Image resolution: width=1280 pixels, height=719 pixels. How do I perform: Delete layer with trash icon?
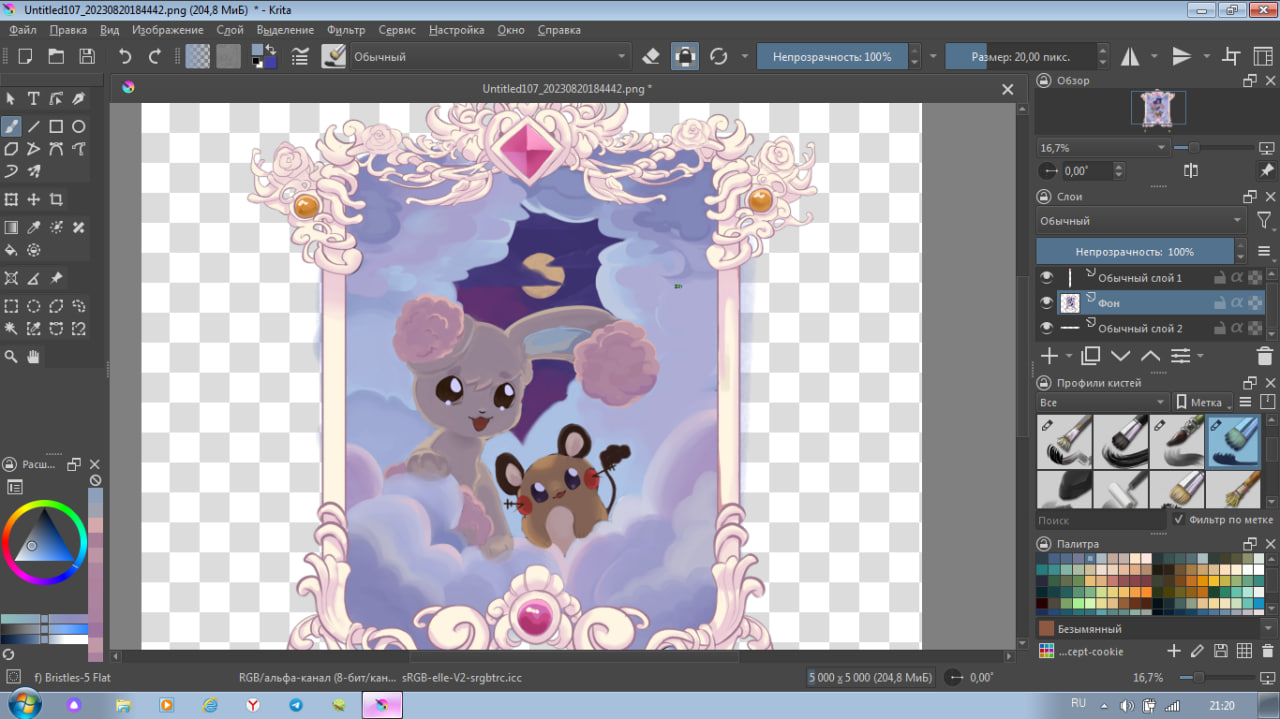tap(1265, 355)
